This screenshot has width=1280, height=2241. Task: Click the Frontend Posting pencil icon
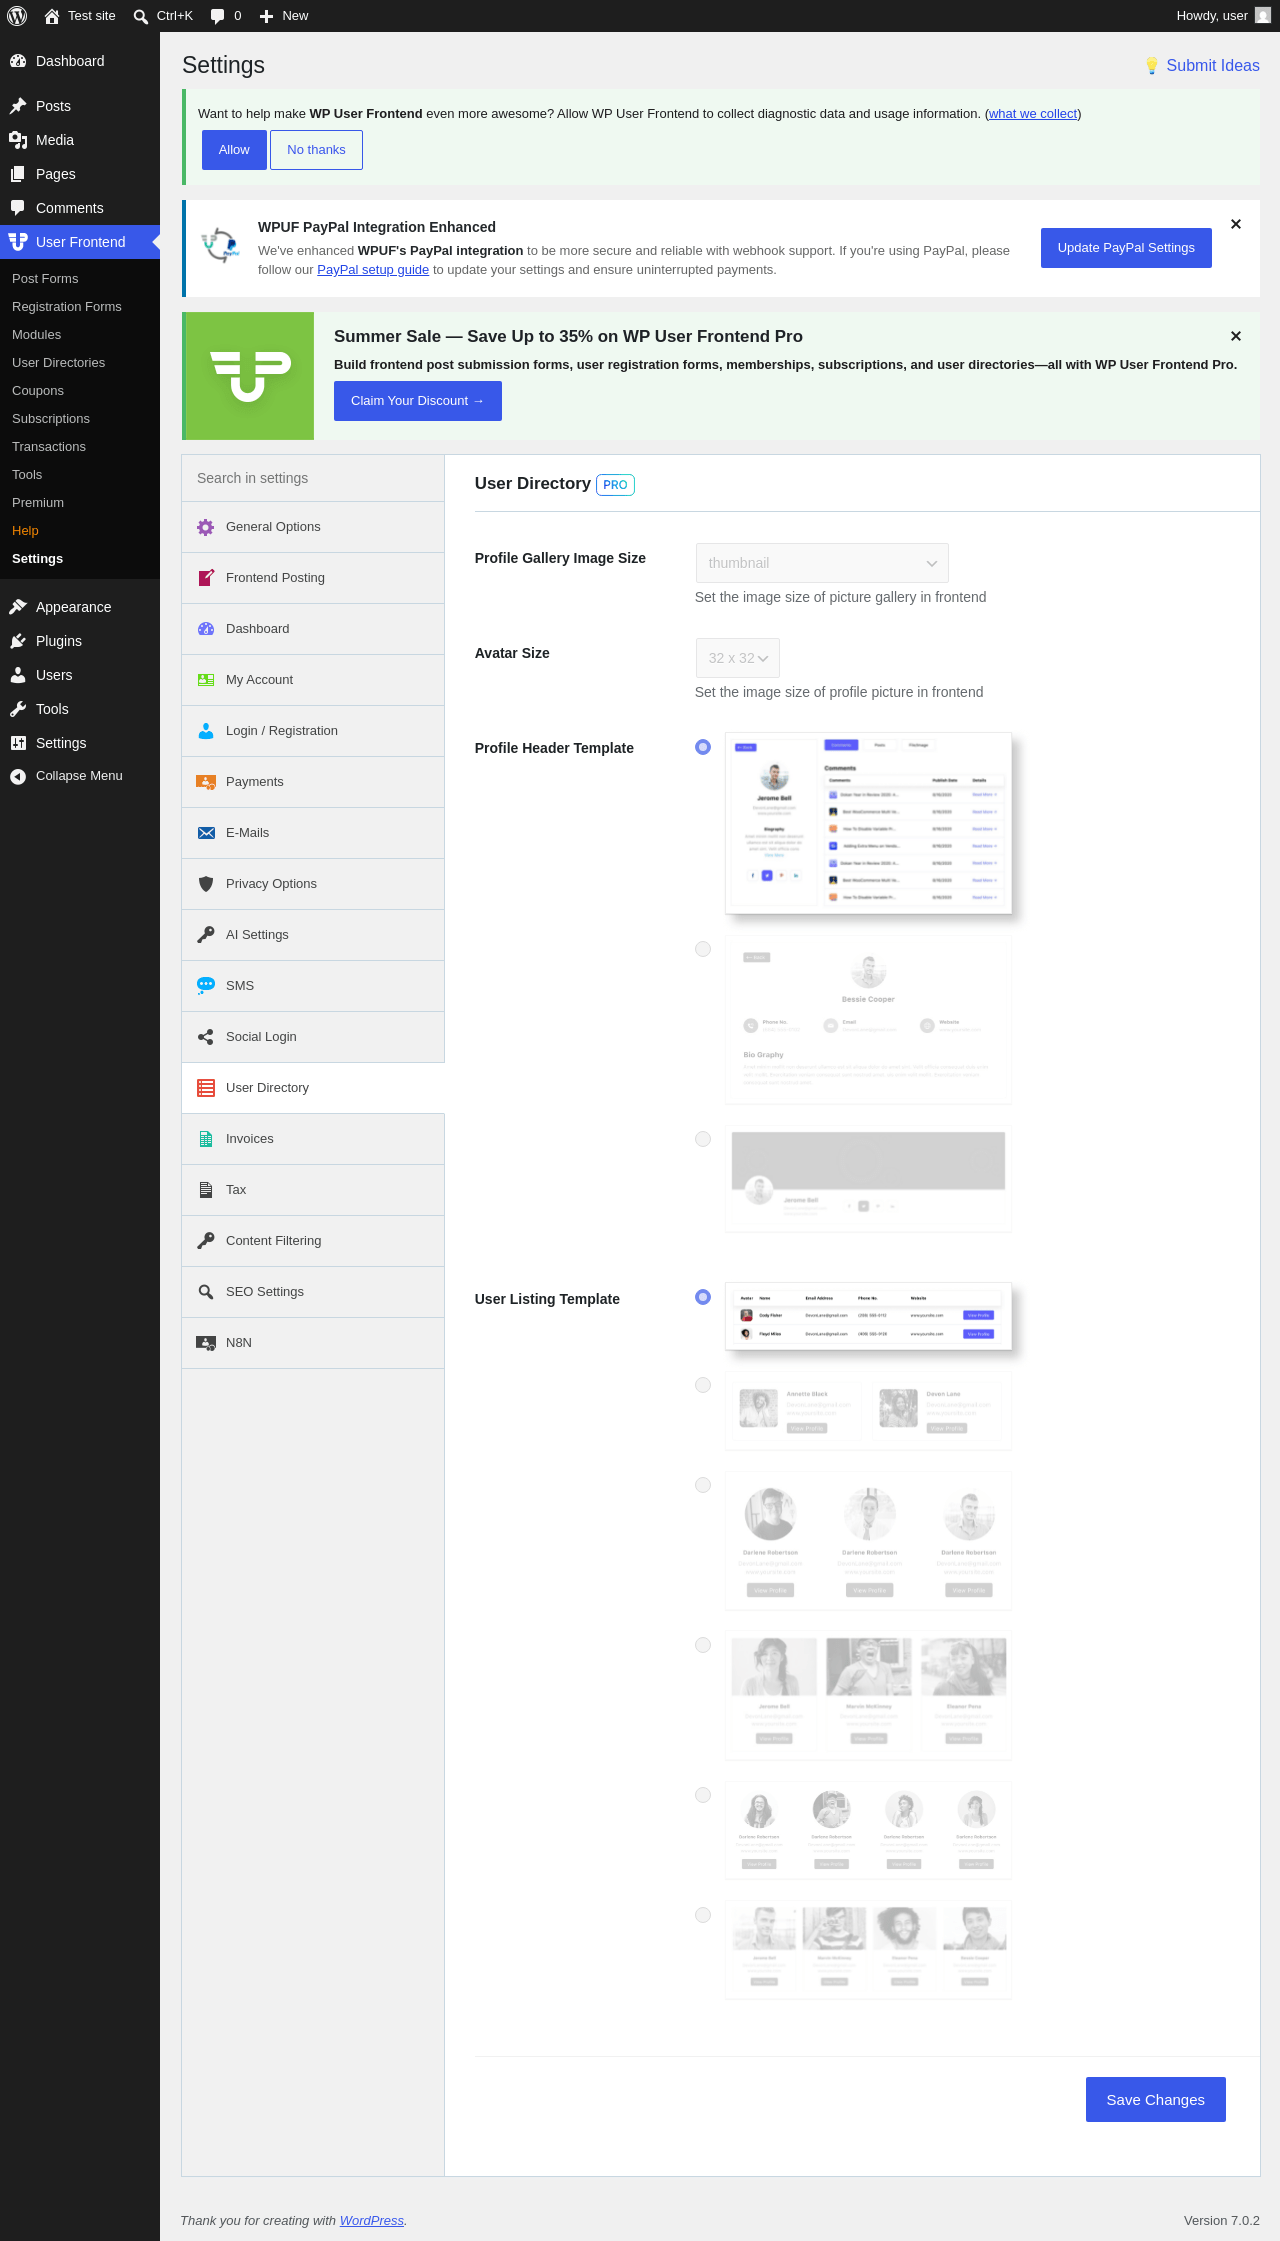[x=206, y=578]
